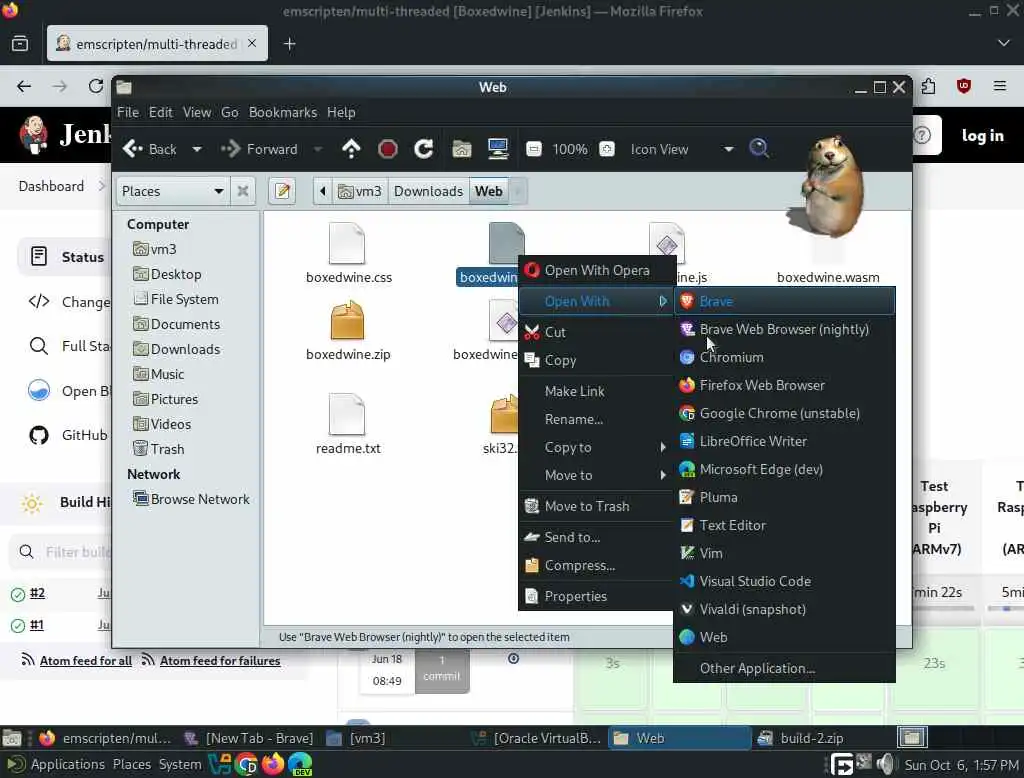This screenshot has height=778, width=1024.
Task: Click path bar left scroll arrow
Action: pos(323,191)
